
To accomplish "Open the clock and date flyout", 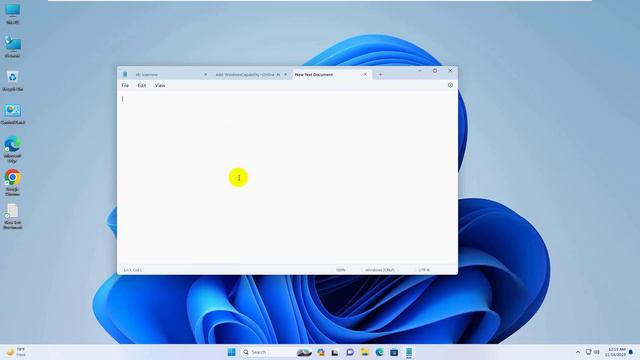I will pyautogui.click(x=616, y=352).
